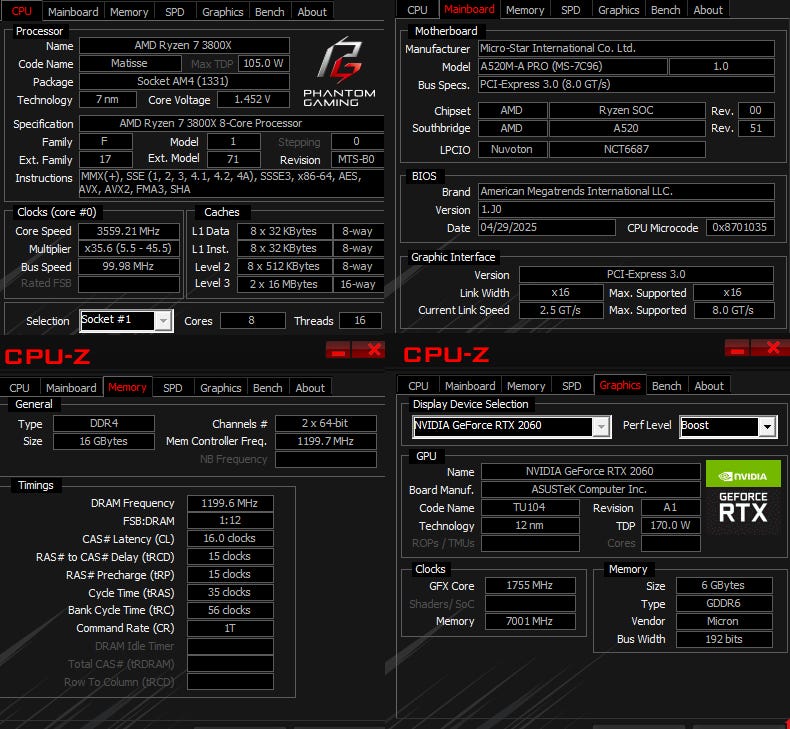Viewport: 790px width, 729px height.
Task: Click the GFX Core 1755 MHz value
Action: pos(530,585)
